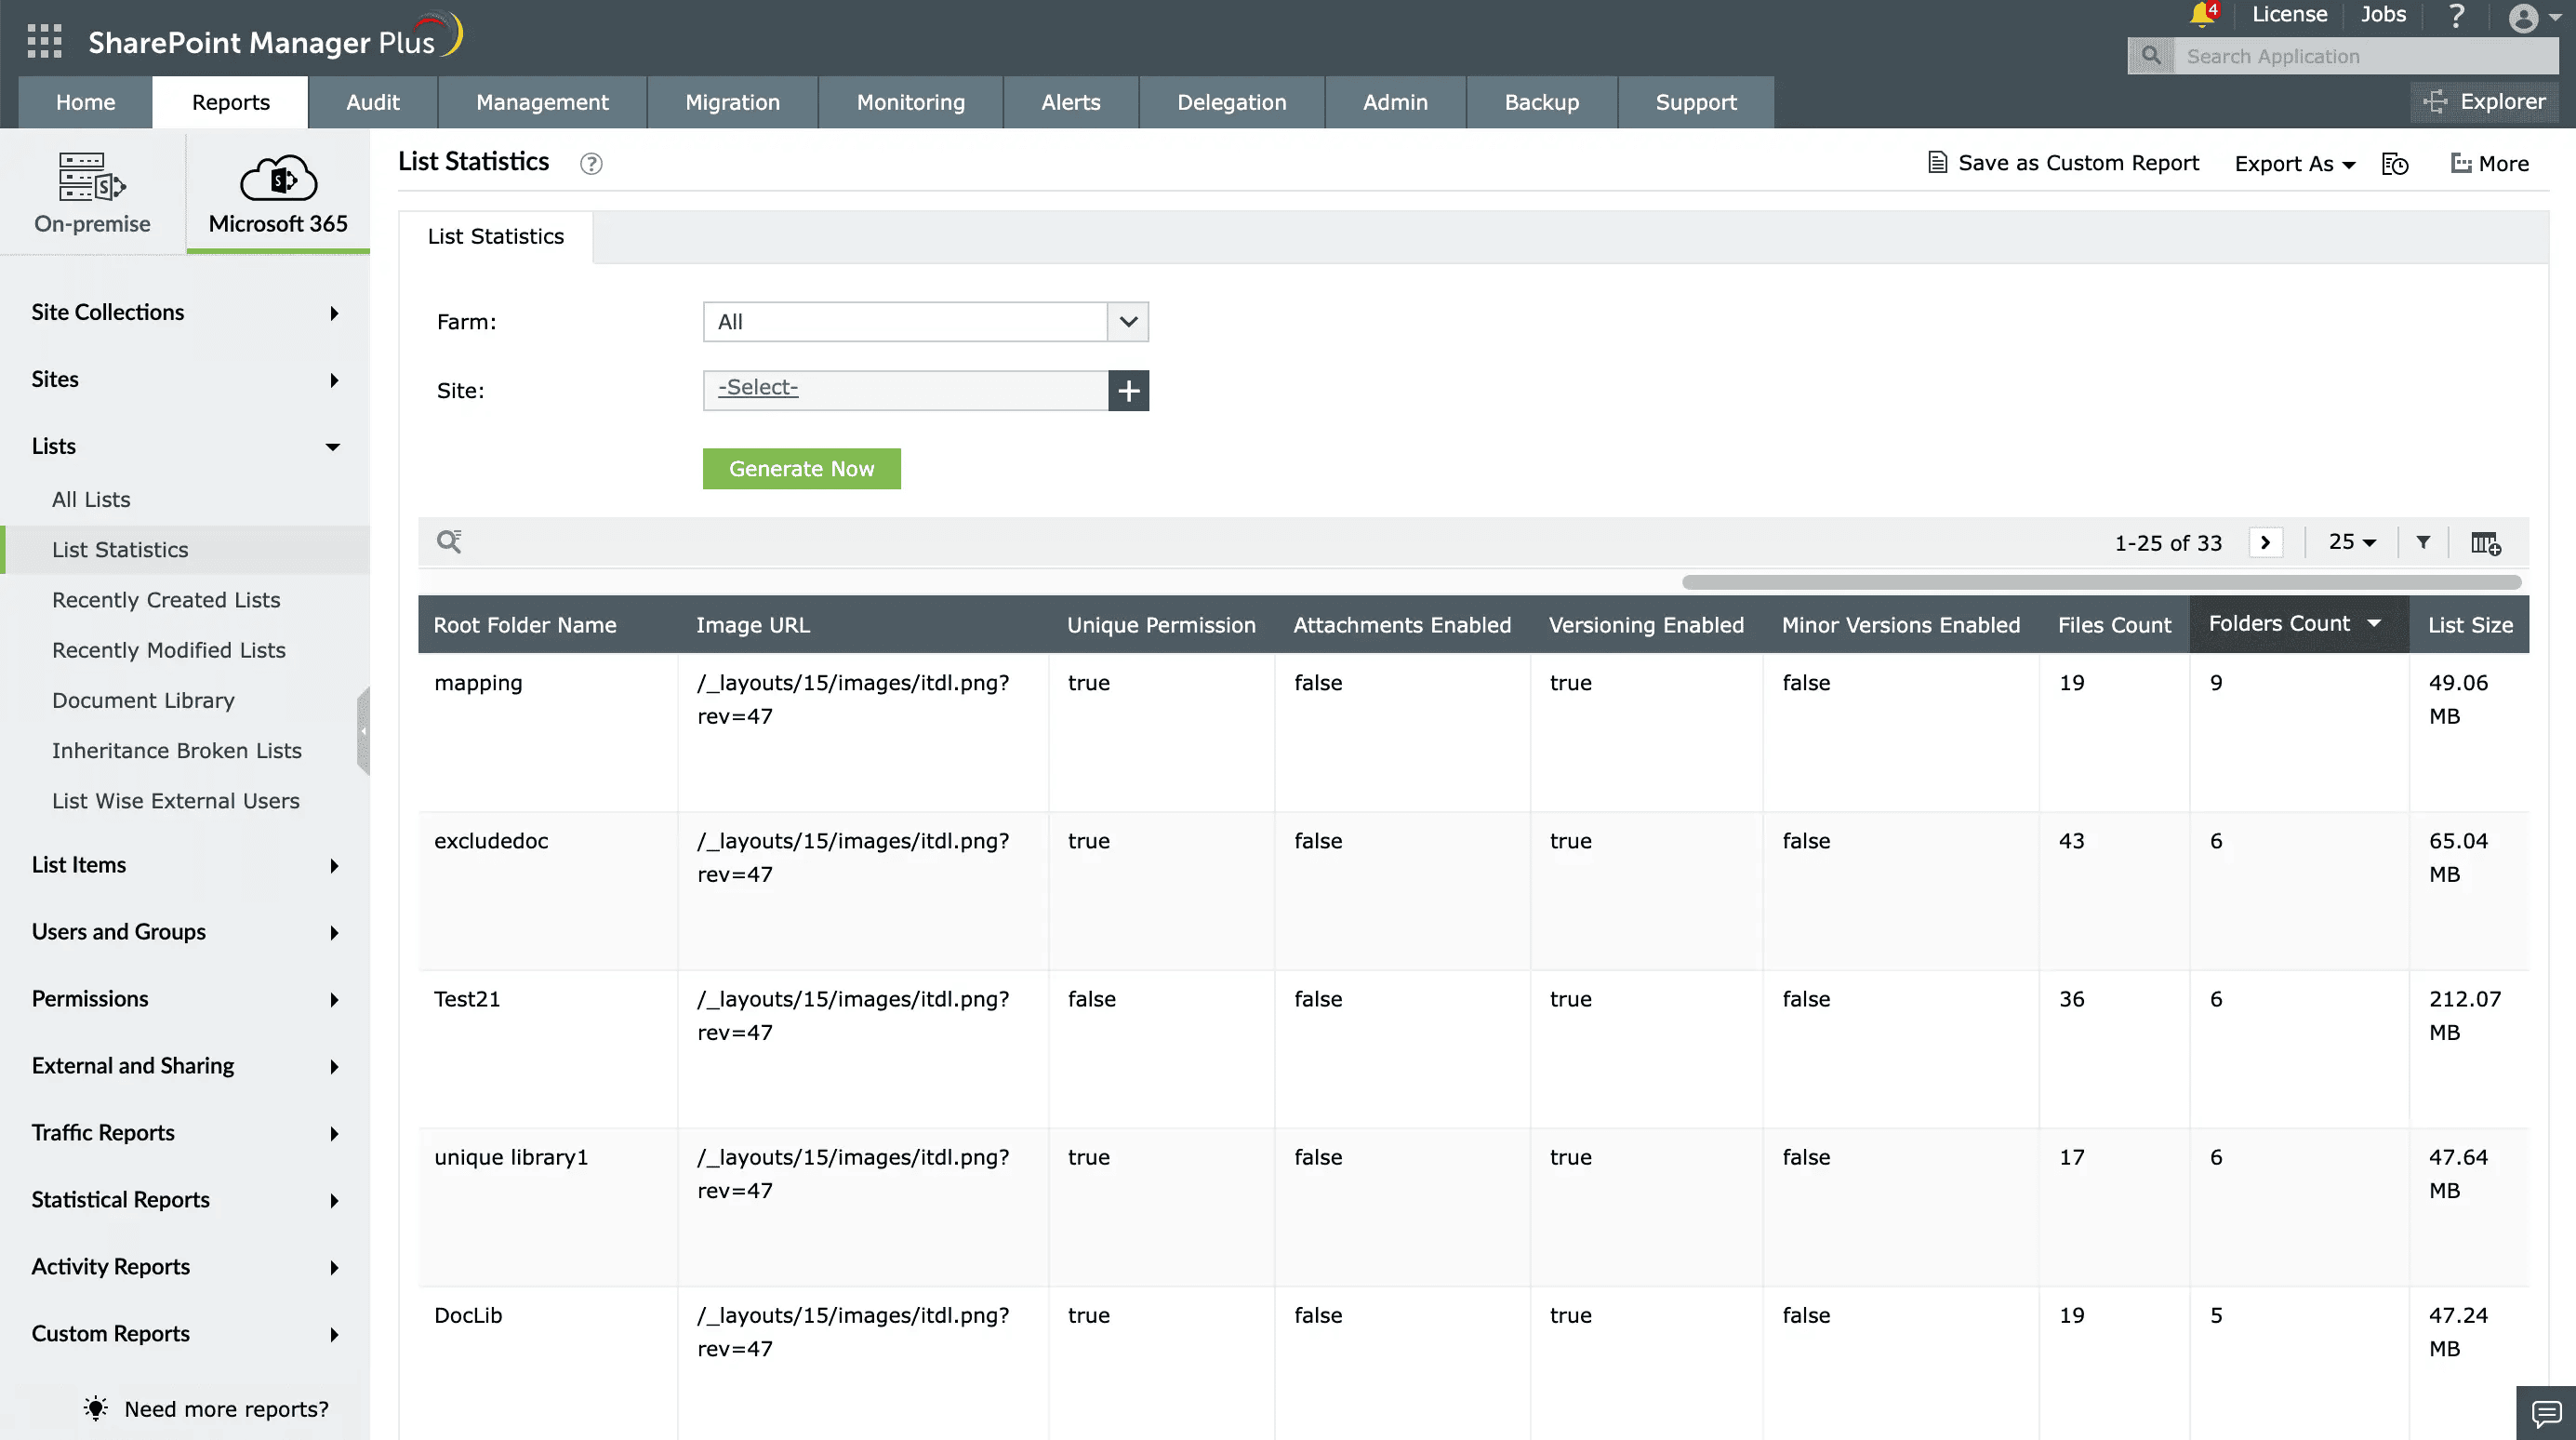Viewport: 2576px width, 1440px height.
Task: Click the search magnifier icon in header
Action: [2151, 56]
